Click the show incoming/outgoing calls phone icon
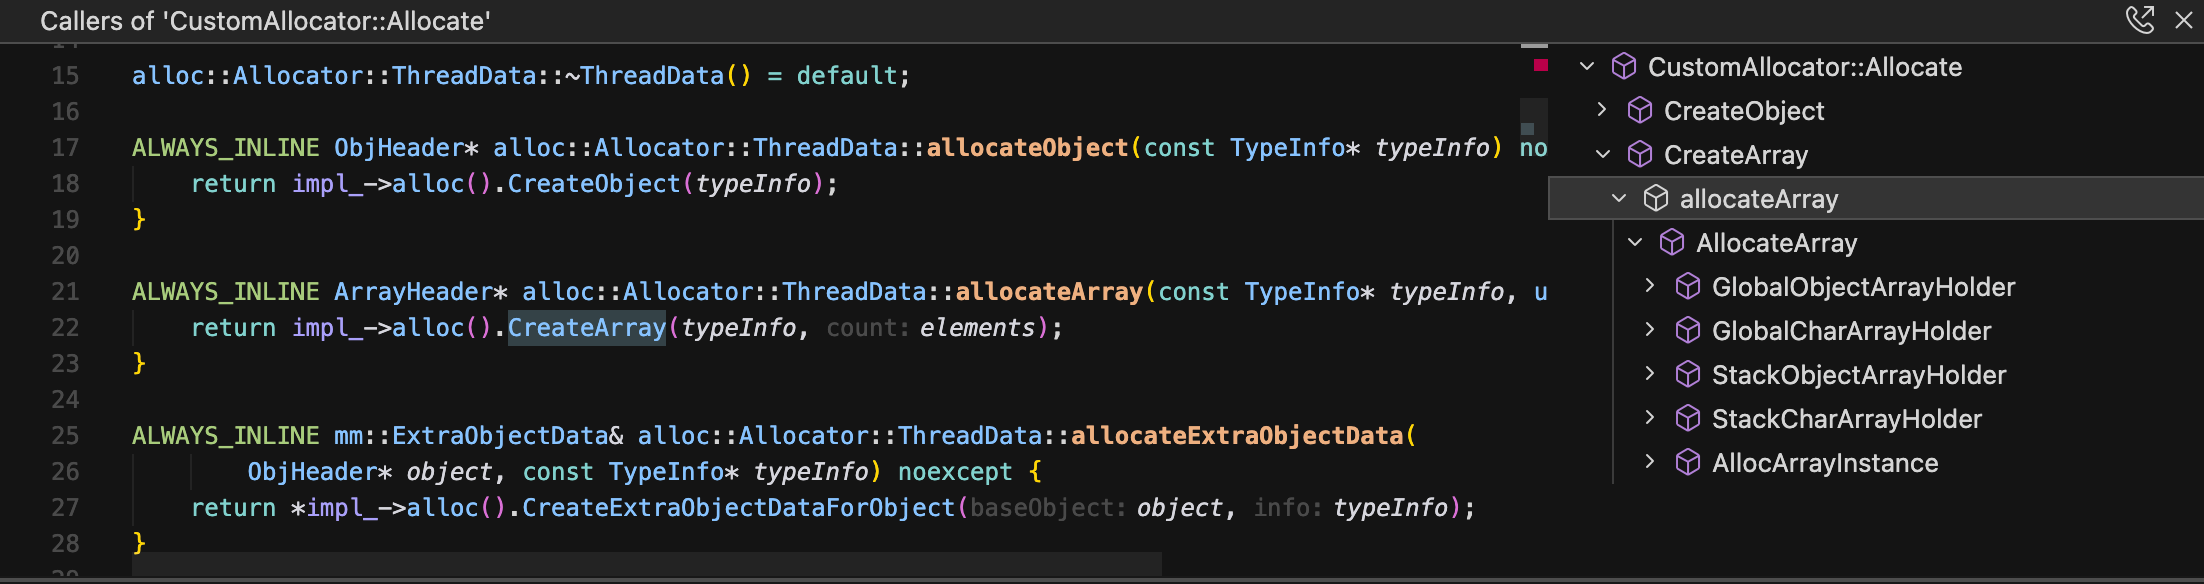The image size is (2204, 584). 2139,20
